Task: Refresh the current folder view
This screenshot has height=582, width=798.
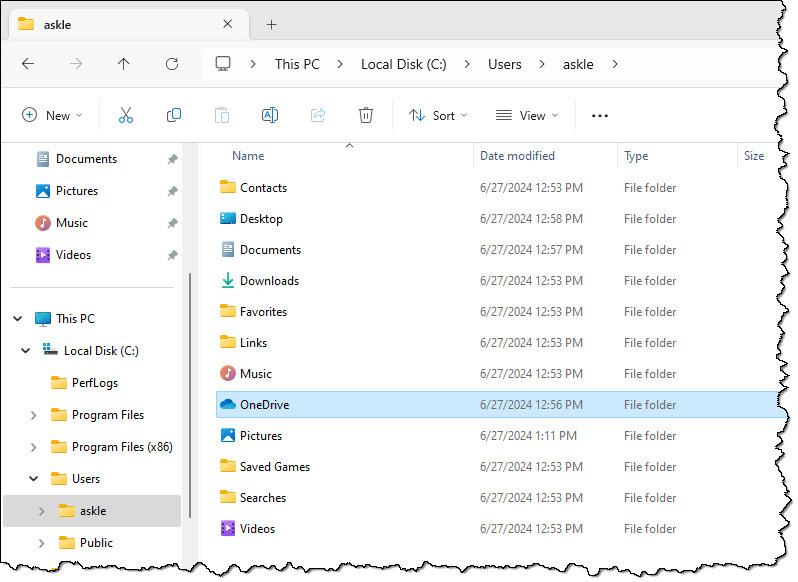Action: [x=172, y=64]
